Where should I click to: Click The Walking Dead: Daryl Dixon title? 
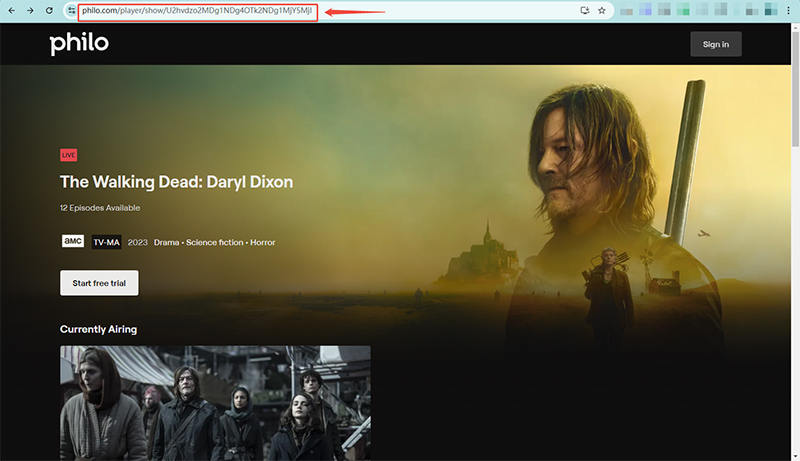click(177, 182)
